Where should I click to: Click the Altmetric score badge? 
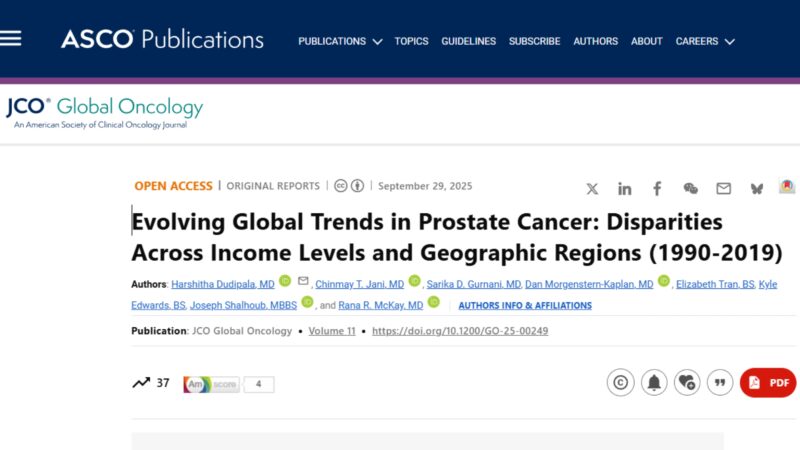coord(228,384)
